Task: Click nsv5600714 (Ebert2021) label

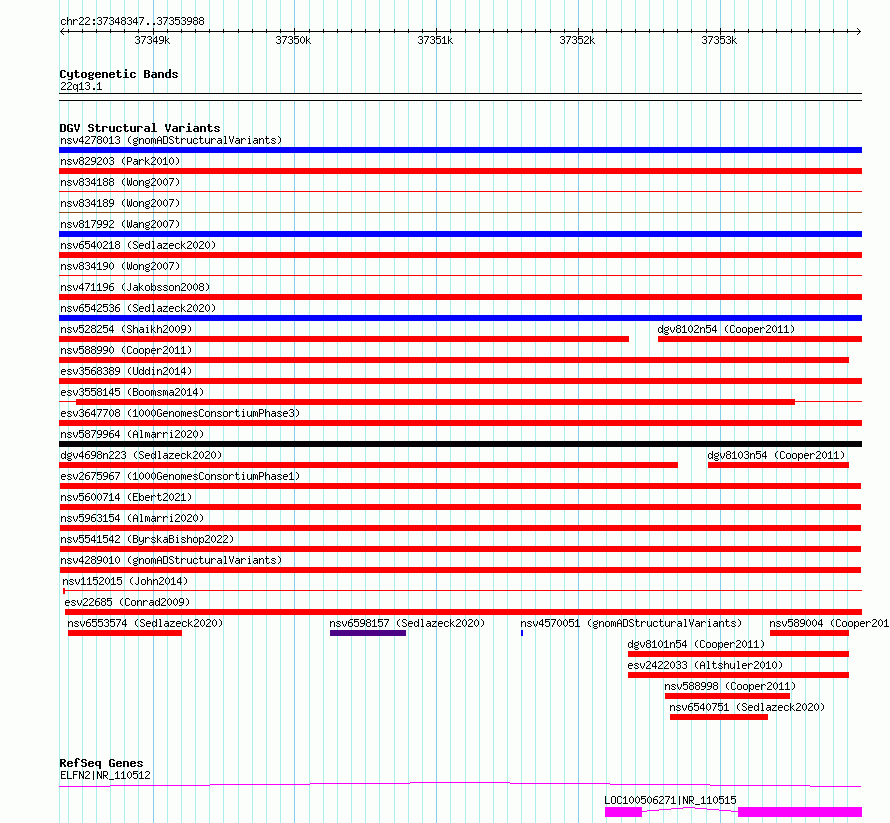Action: pyautogui.click(x=126, y=497)
